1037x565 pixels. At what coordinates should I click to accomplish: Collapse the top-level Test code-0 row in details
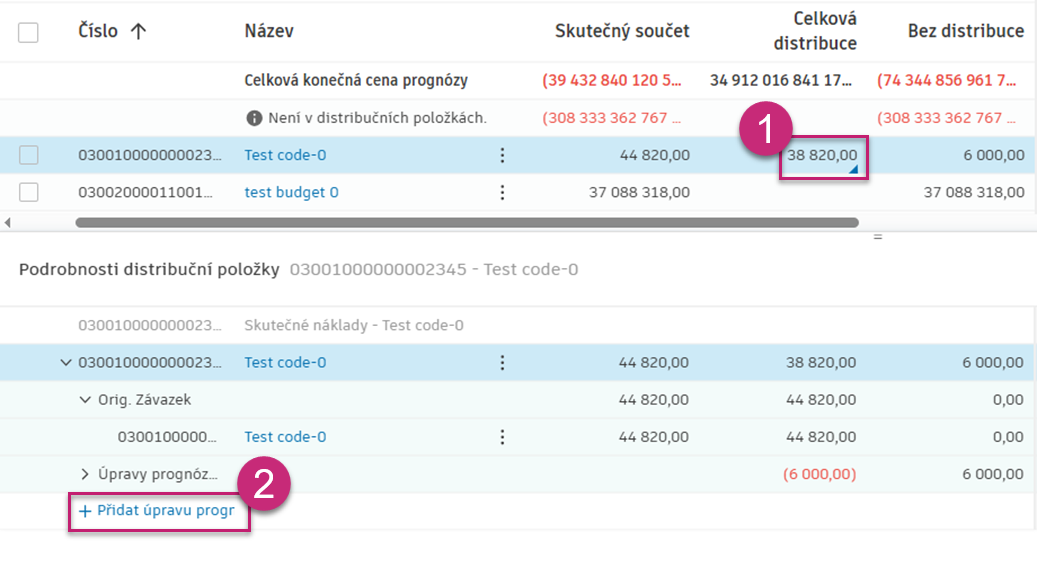(67, 363)
